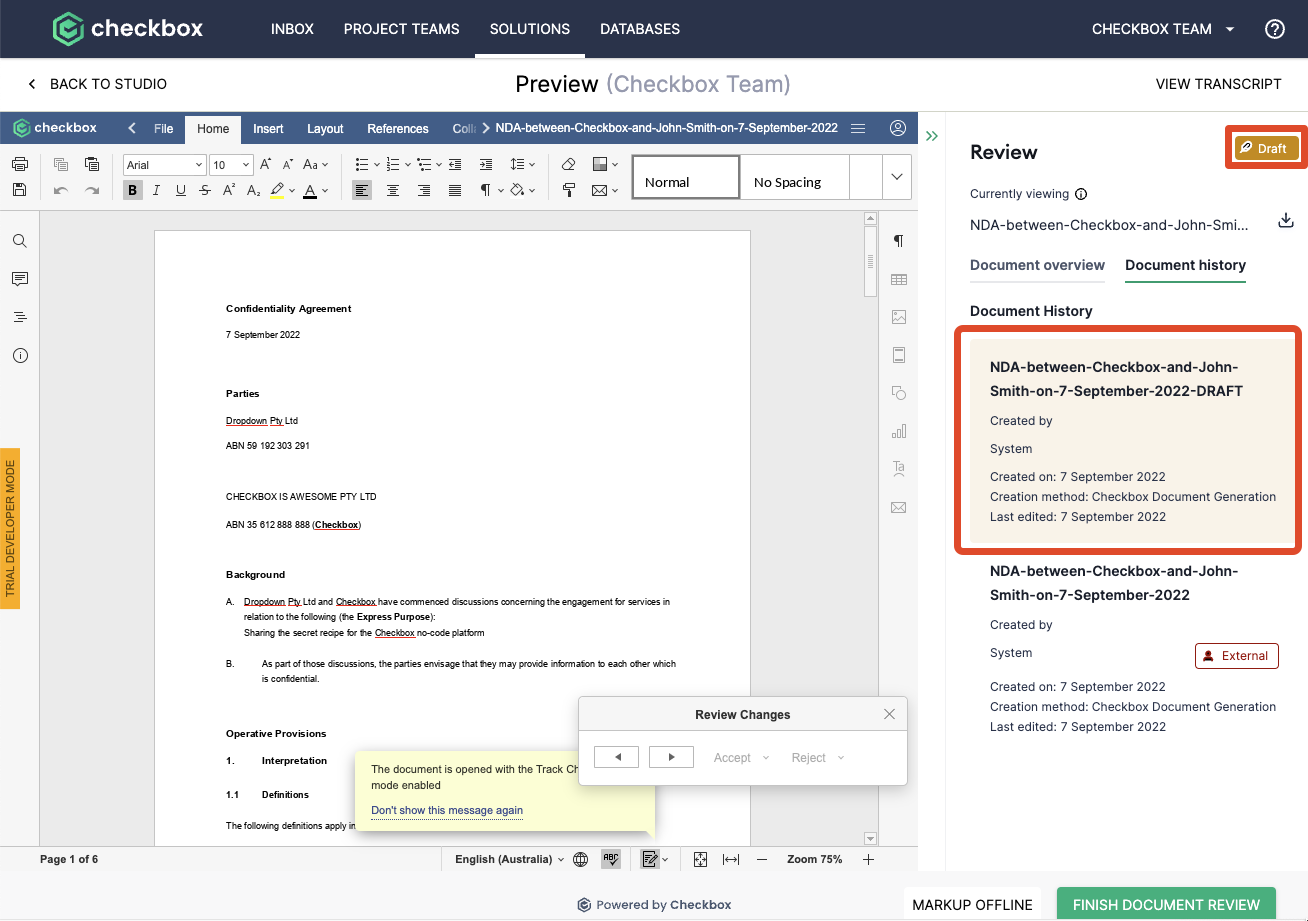
Task: Click the save document icon
Action: [x=19, y=190]
